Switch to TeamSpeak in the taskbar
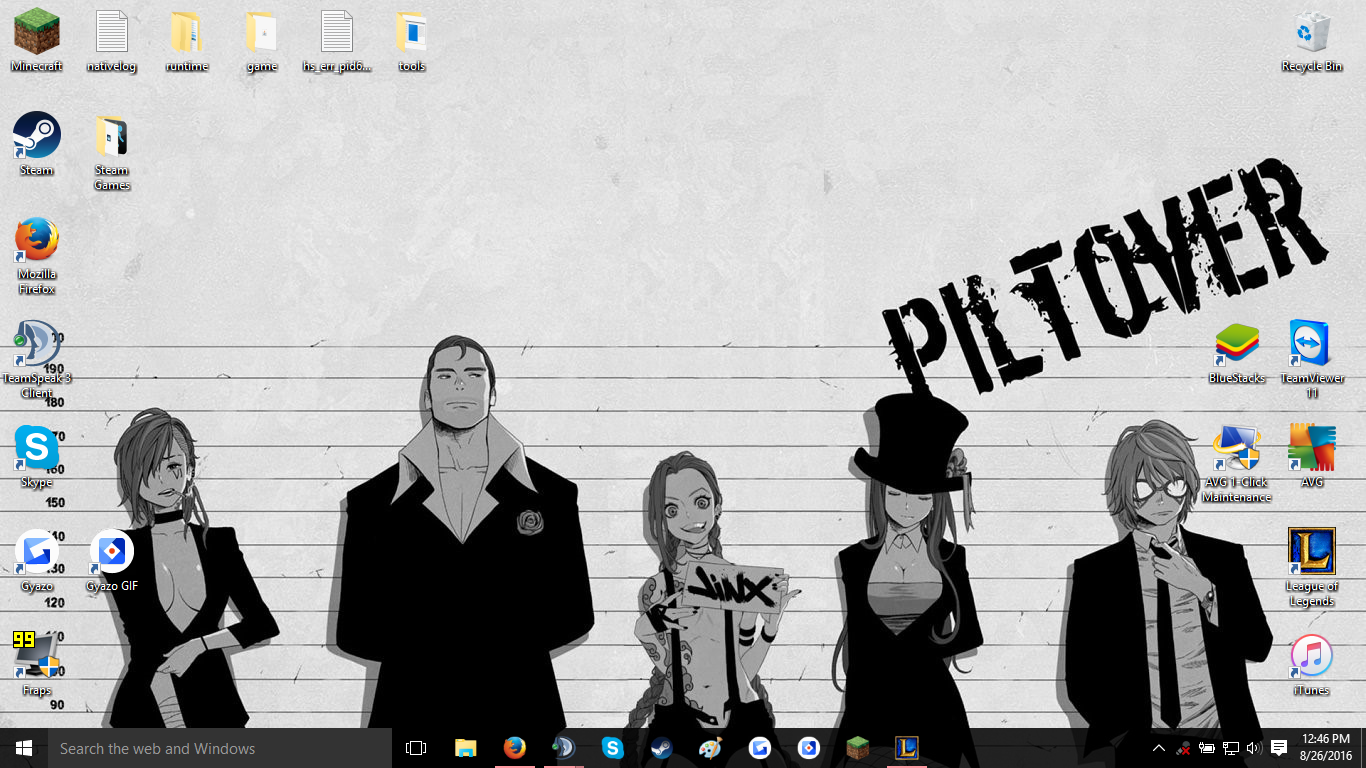The height and width of the screenshot is (768, 1366). click(x=564, y=748)
